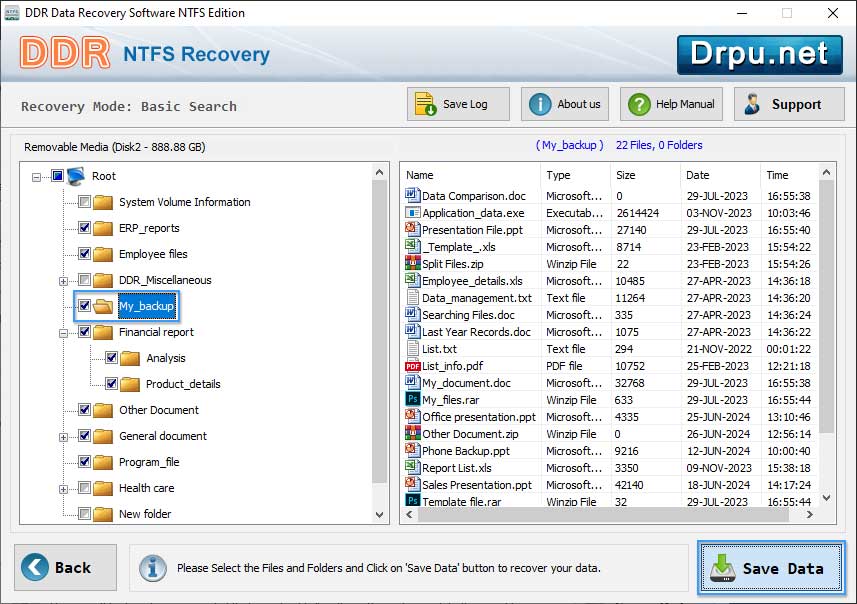This screenshot has width=857, height=604.
Task: Expand the Health care folder node
Action: pos(63,489)
